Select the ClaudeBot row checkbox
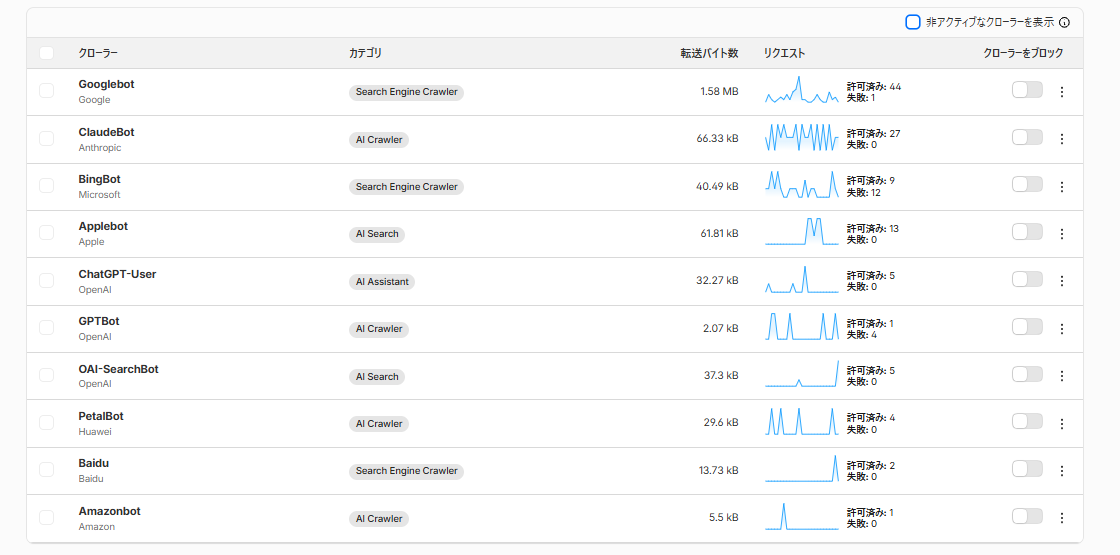 click(46, 139)
